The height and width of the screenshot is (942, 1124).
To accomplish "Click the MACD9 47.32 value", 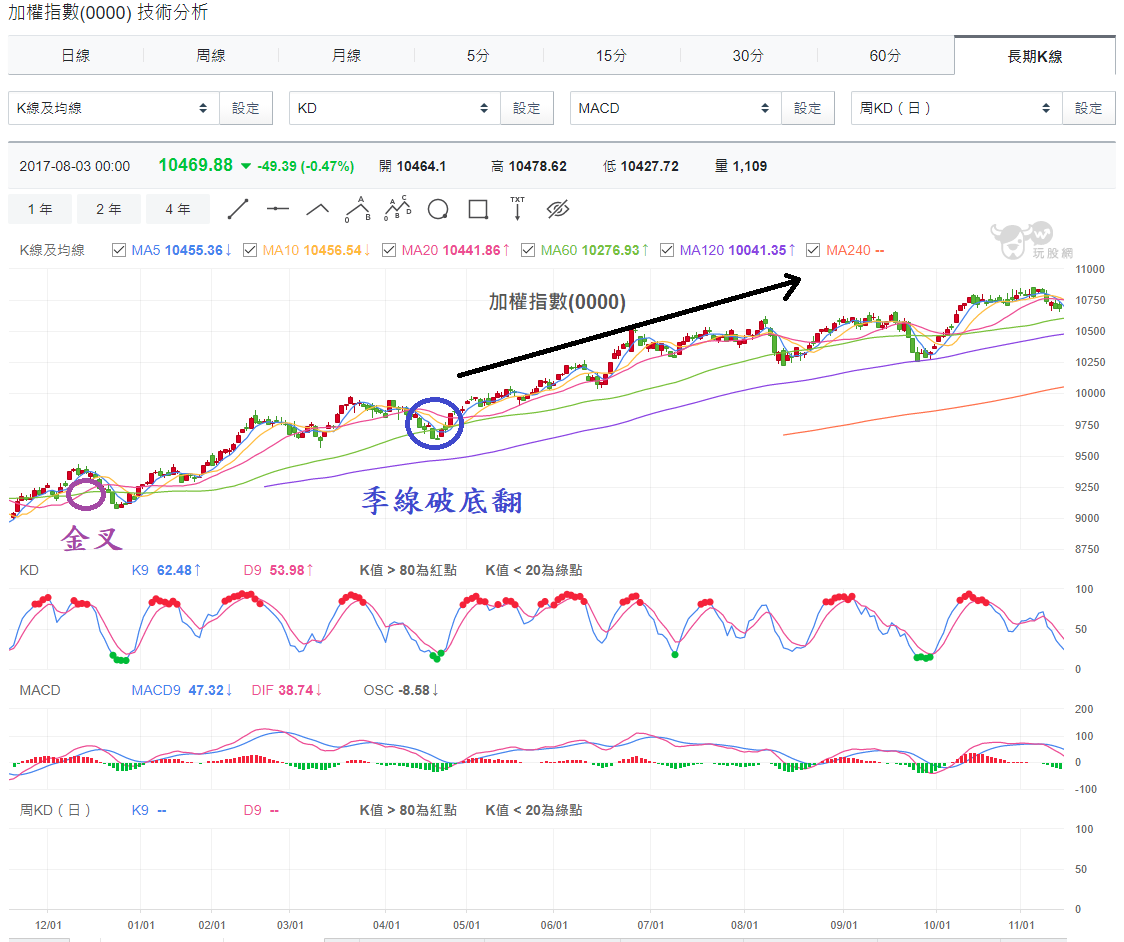I will [181, 690].
